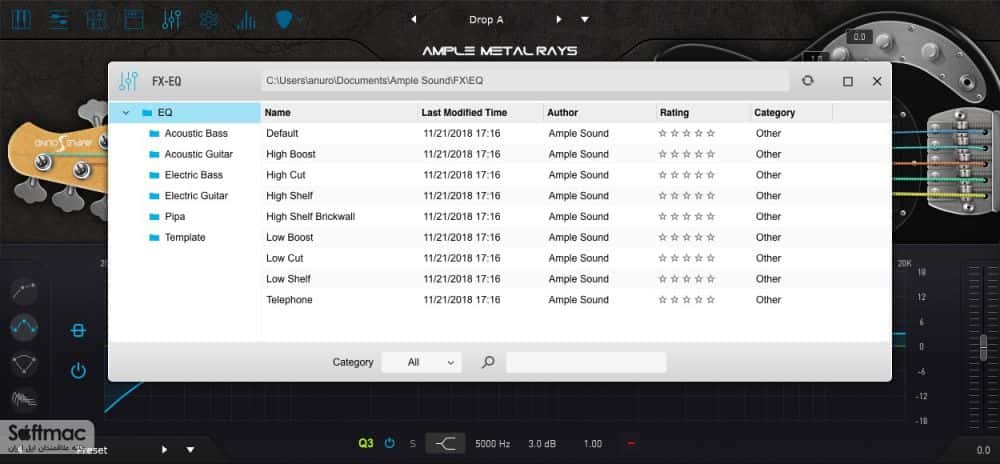Screen dimensions: 1000x464
Task: Open the keyboard panel icon in top toolbar
Action: (x=20, y=20)
